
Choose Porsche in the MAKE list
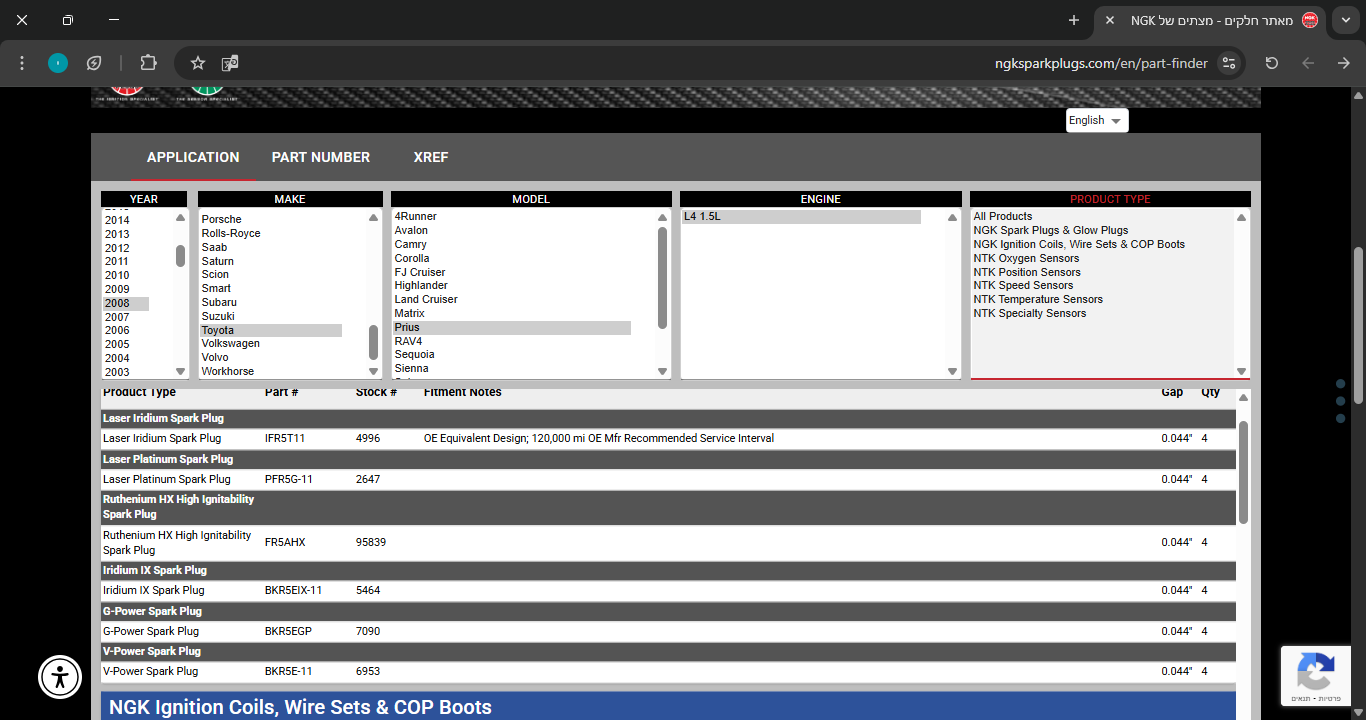tap(221, 219)
